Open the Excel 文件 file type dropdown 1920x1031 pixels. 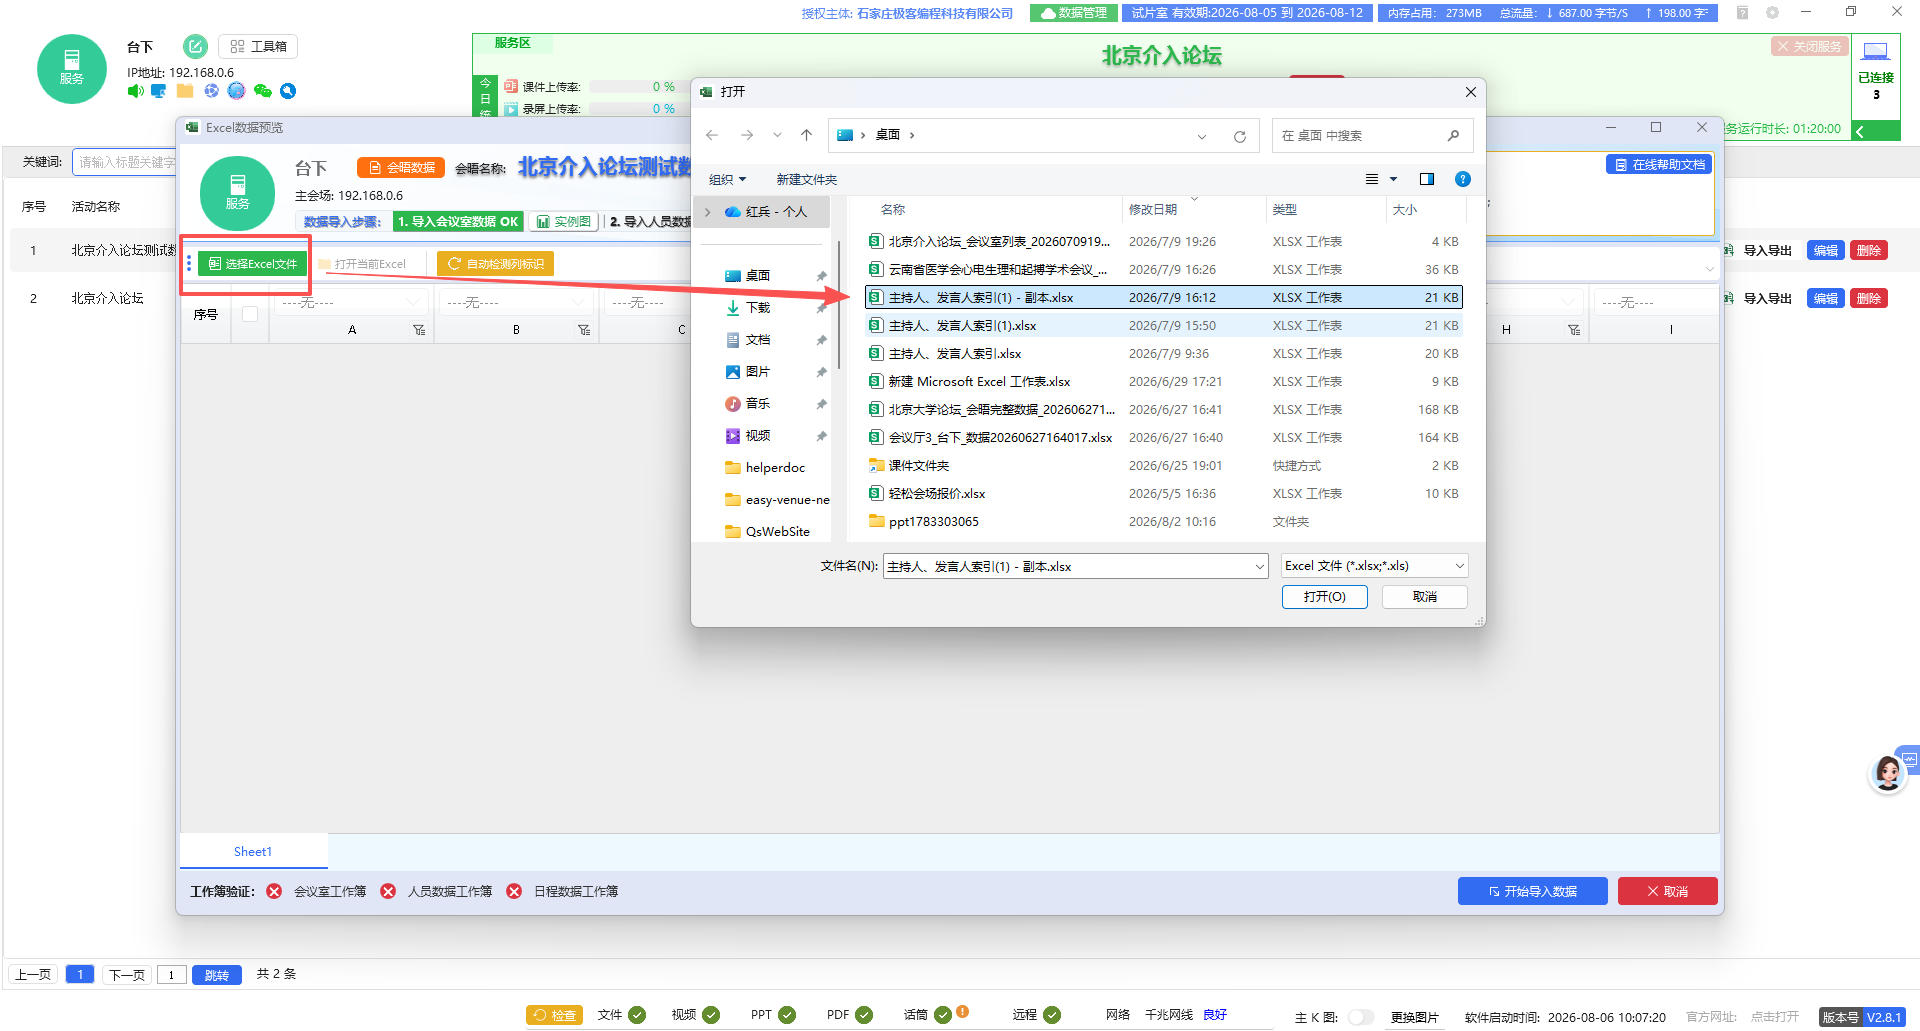[x=1375, y=566]
